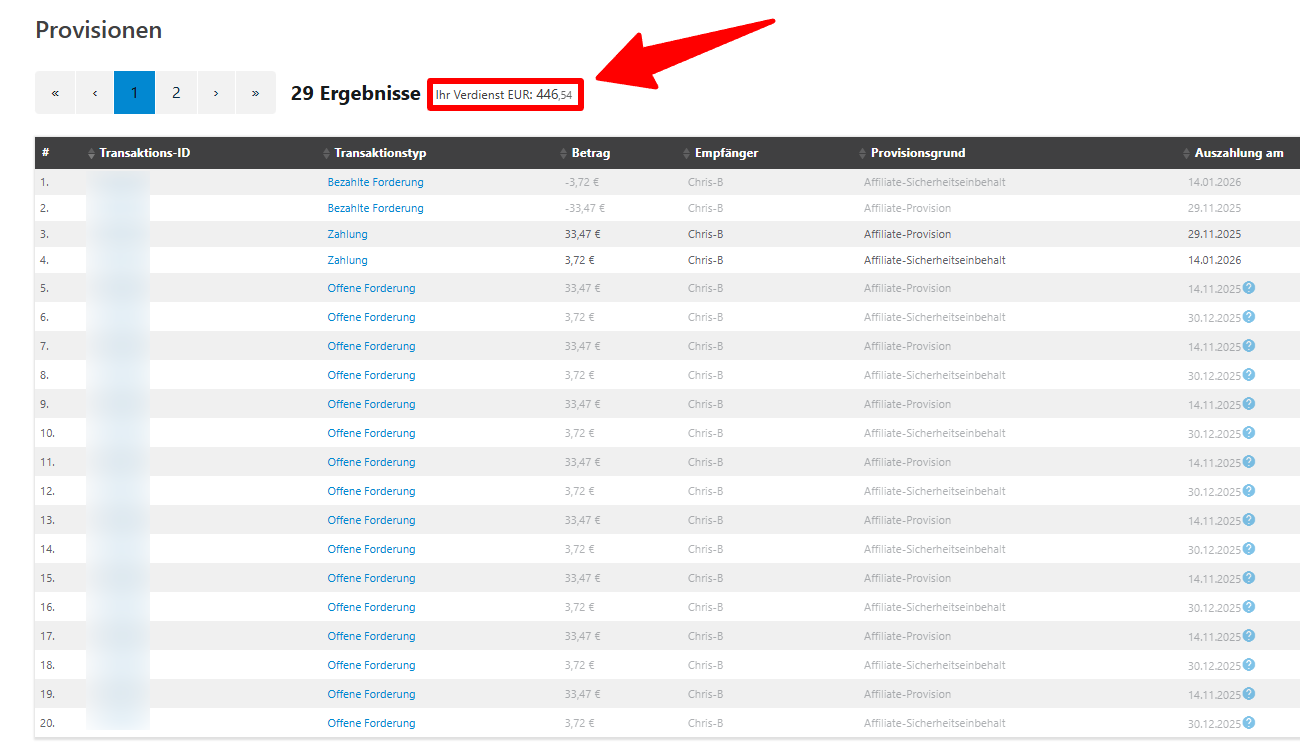Open Offene Forderung link in row 5
The height and width of the screenshot is (748, 1300).
371,288
